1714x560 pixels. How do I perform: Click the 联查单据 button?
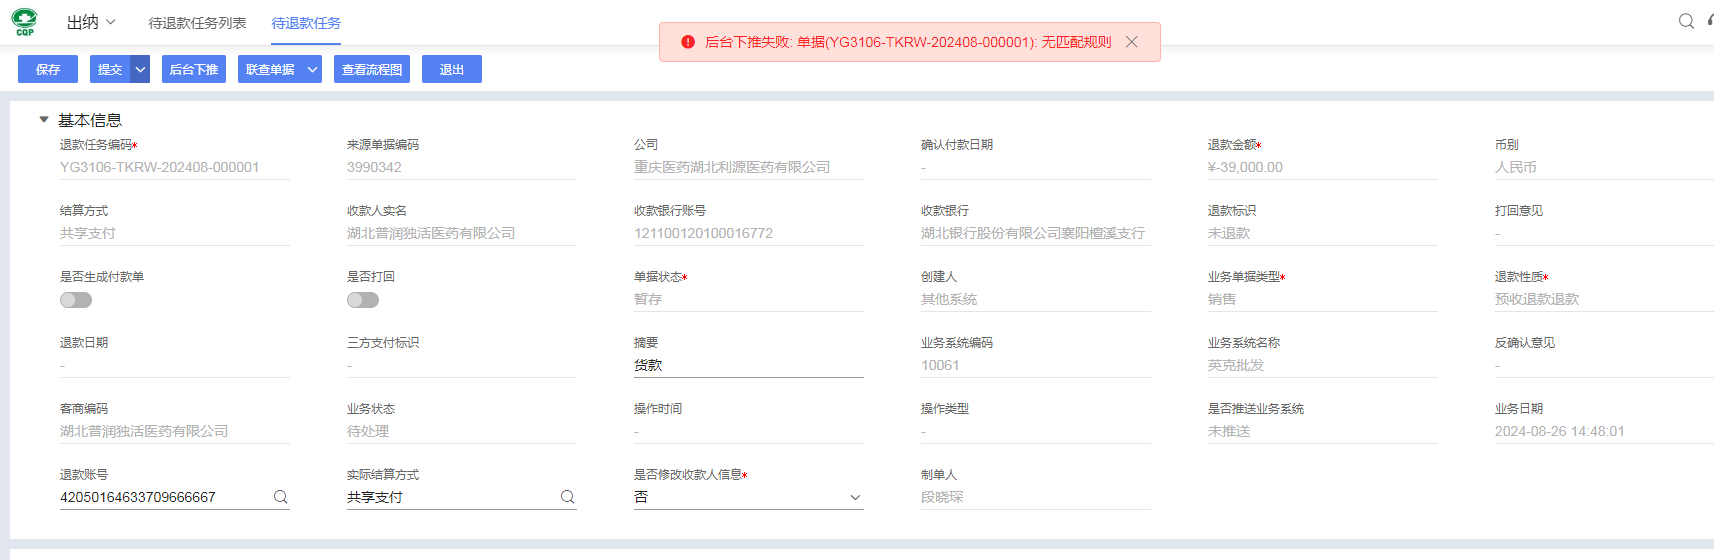coord(270,69)
